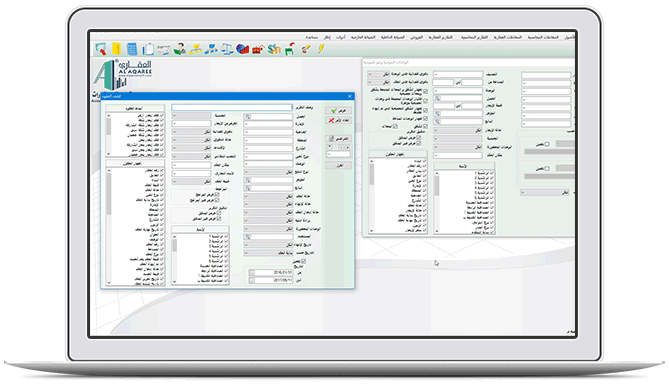This screenshot has width=669, height=388.
Task: Open the rightmost item in the top menu bar
Action: 569,38
